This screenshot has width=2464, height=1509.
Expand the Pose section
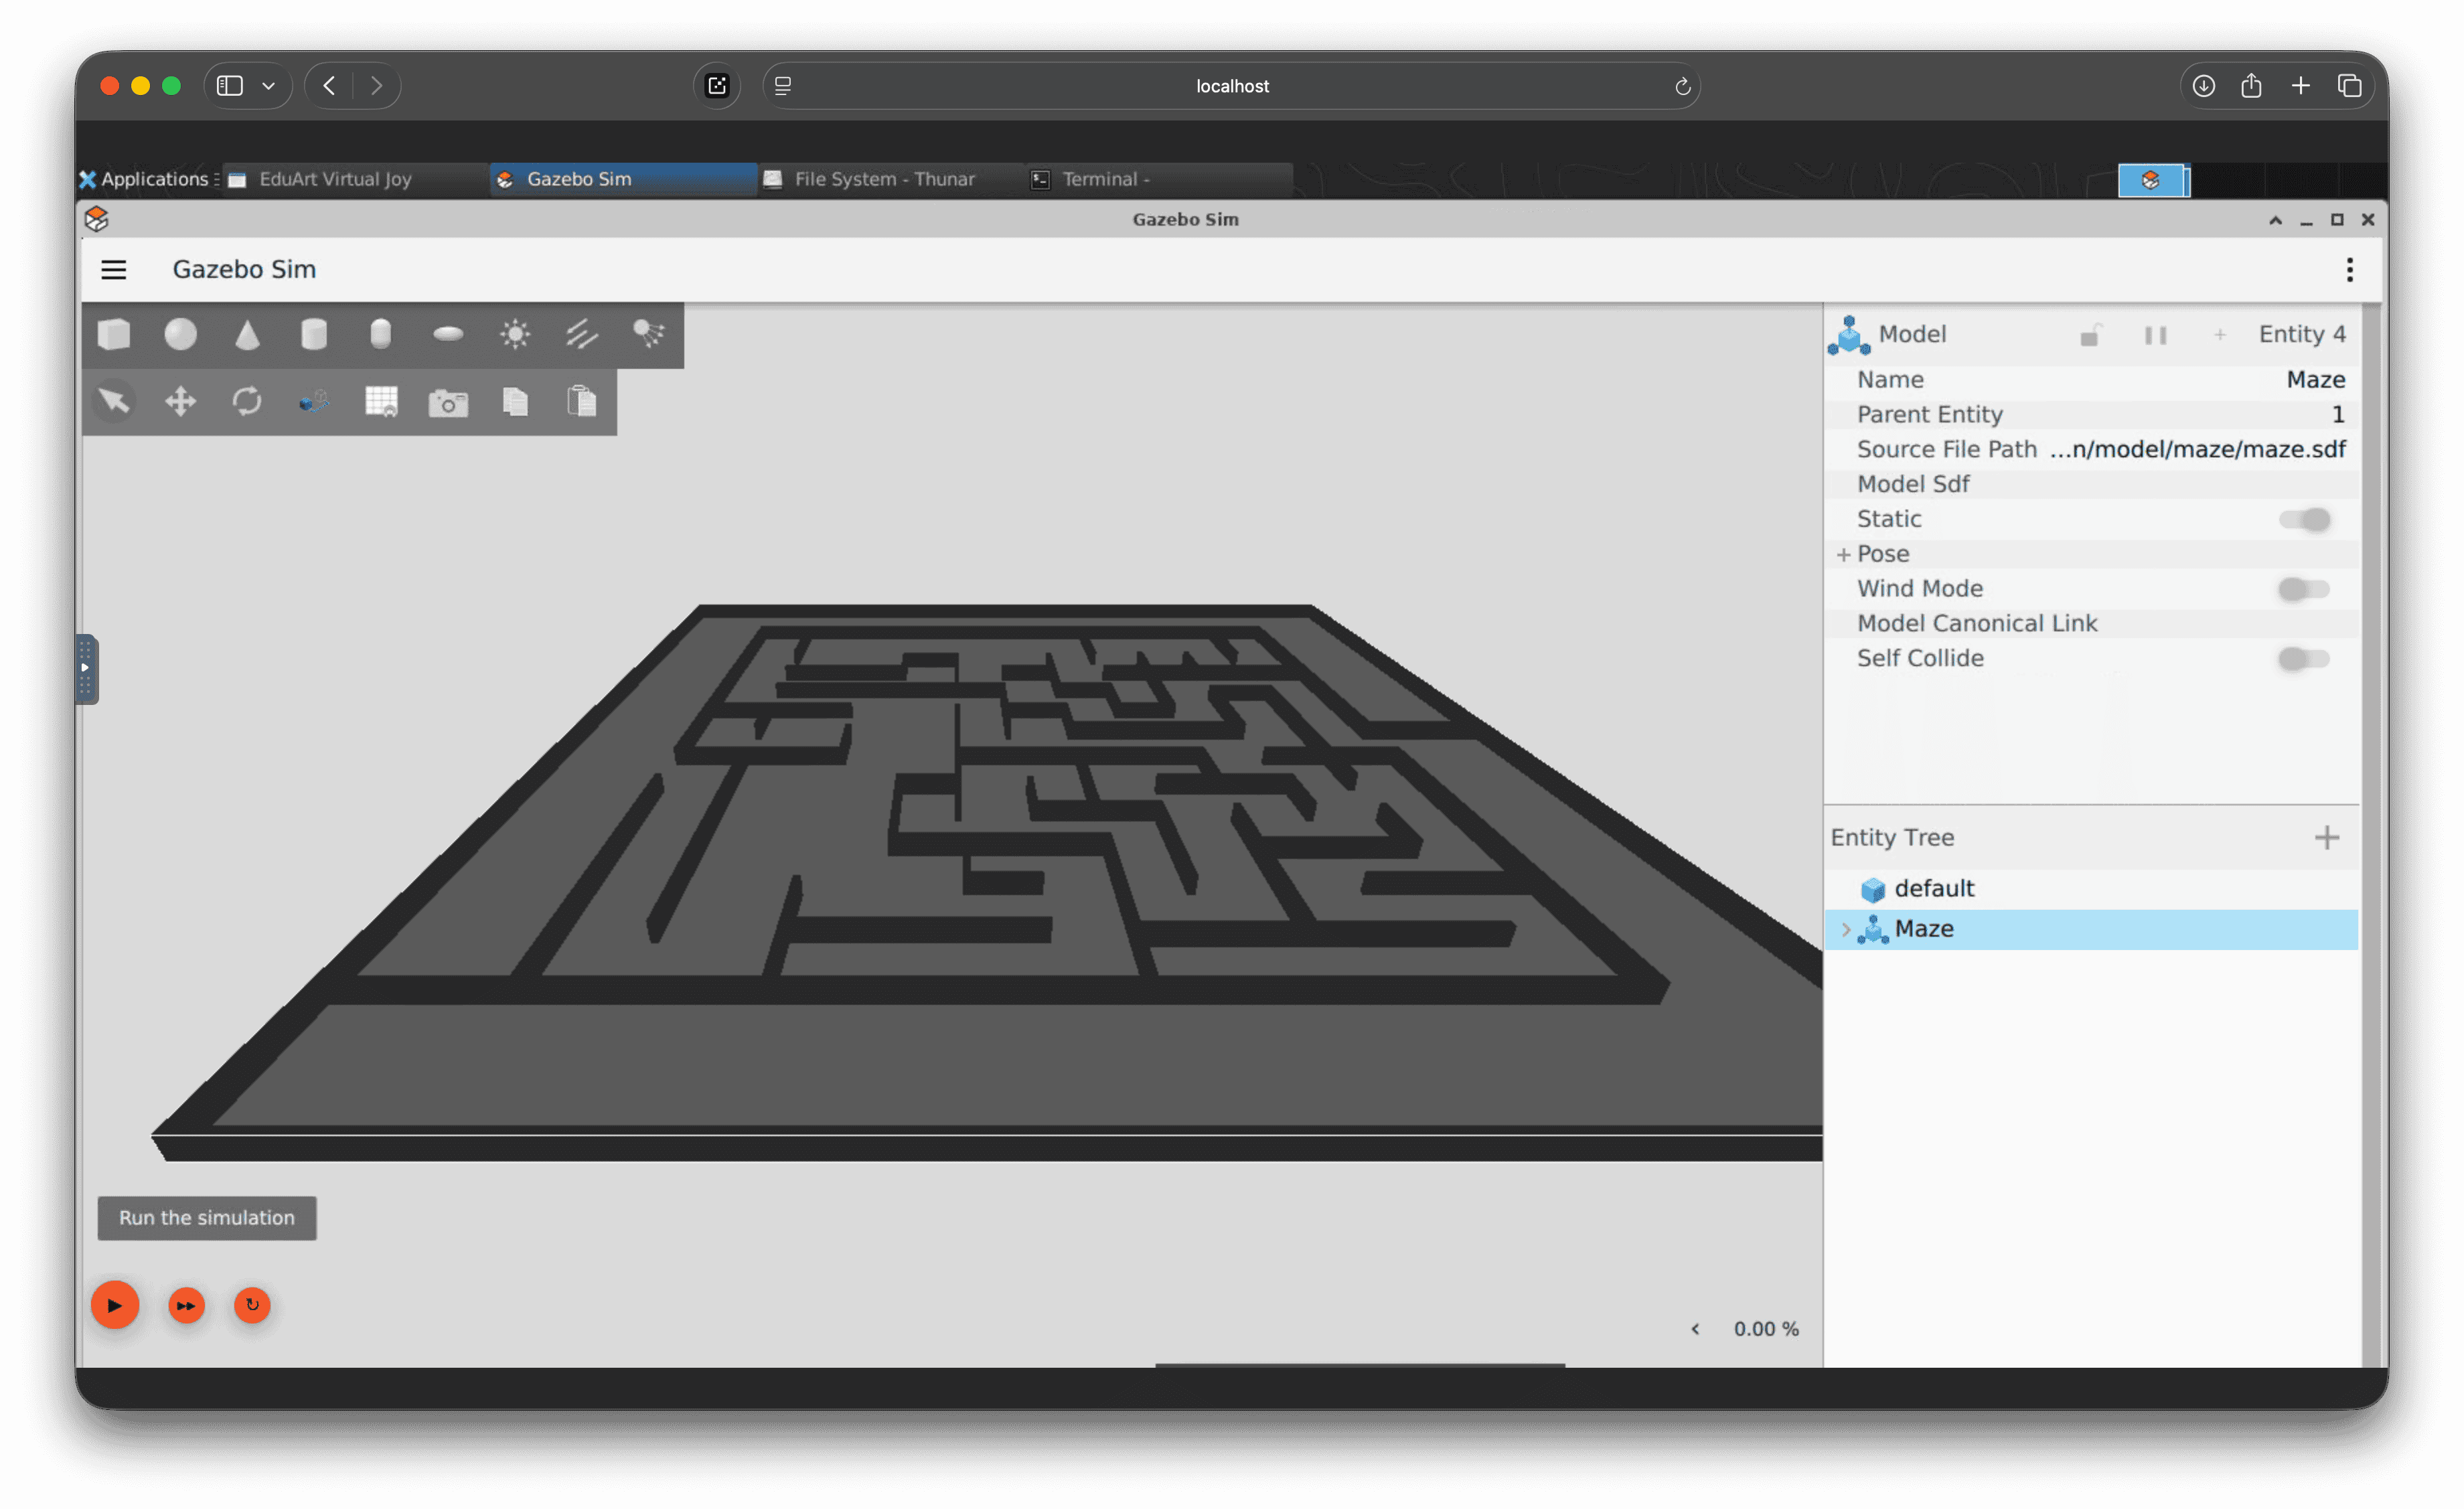click(1843, 554)
